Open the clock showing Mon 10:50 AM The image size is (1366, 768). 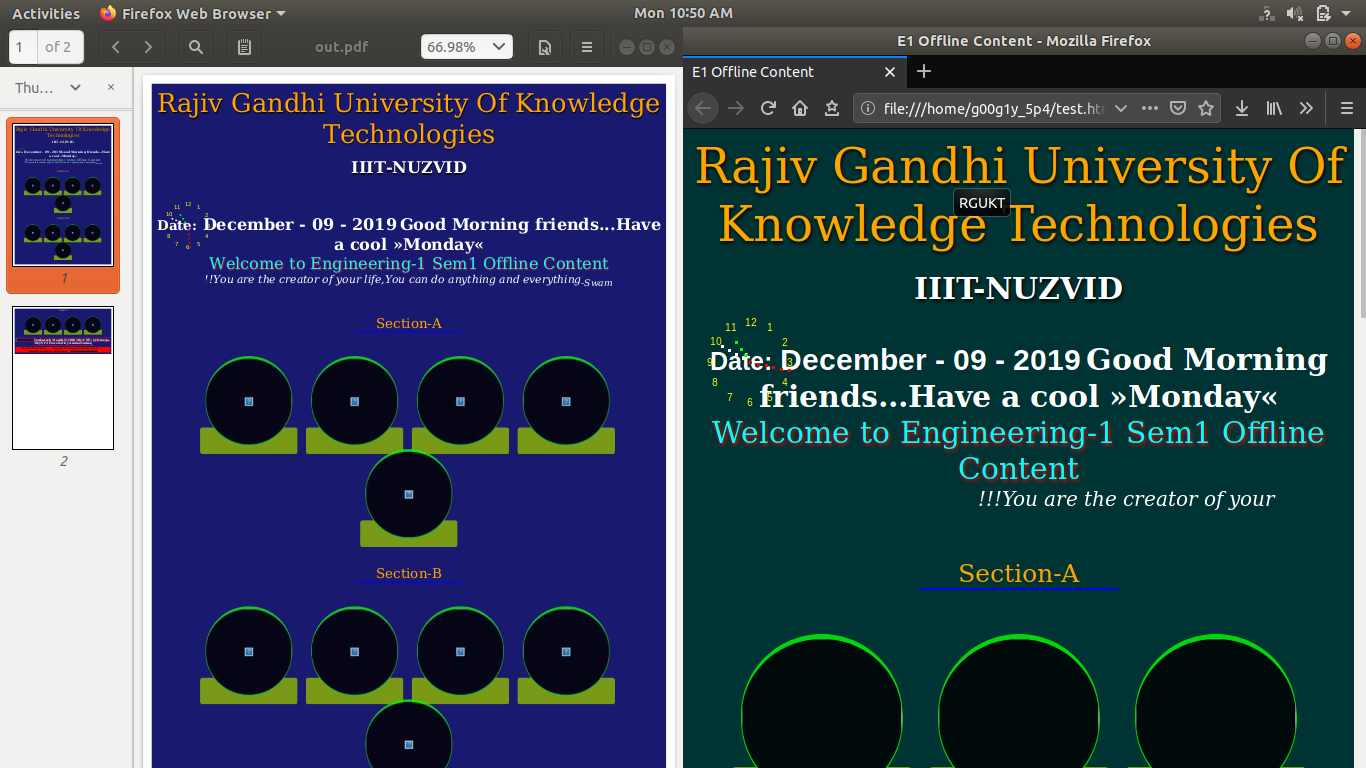[x=683, y=13]
